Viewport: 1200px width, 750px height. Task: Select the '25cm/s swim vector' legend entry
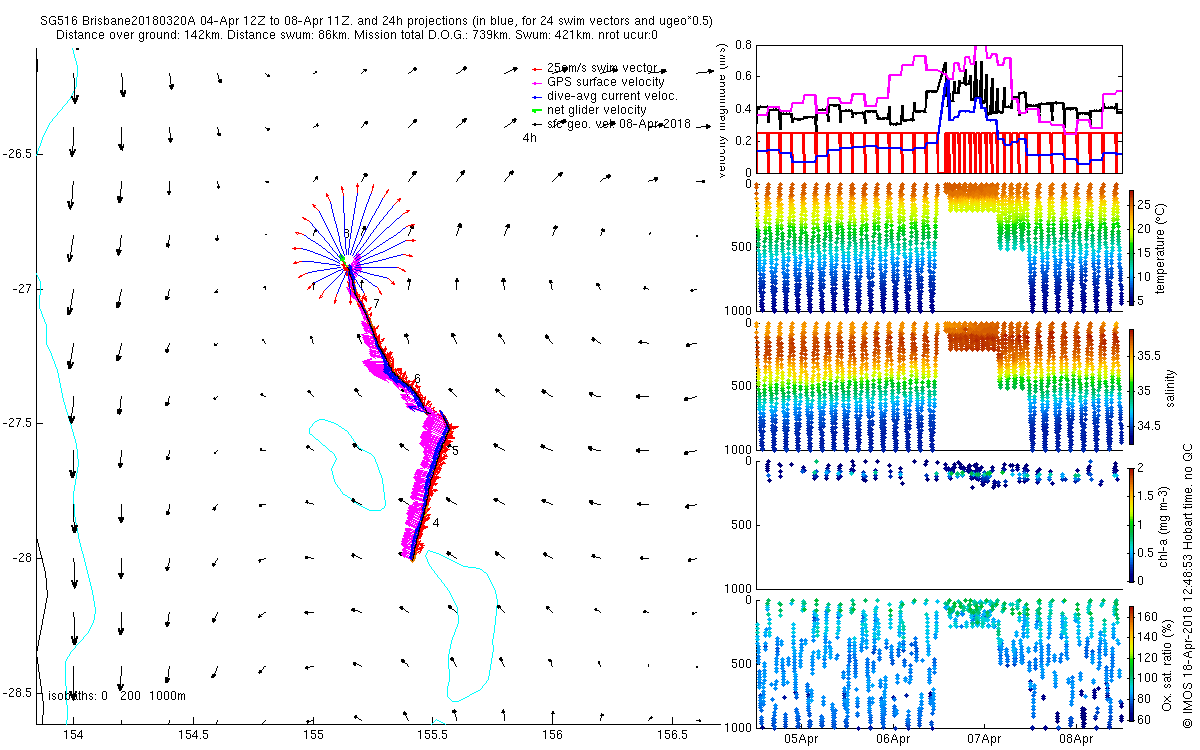click(x=594, y=67)
